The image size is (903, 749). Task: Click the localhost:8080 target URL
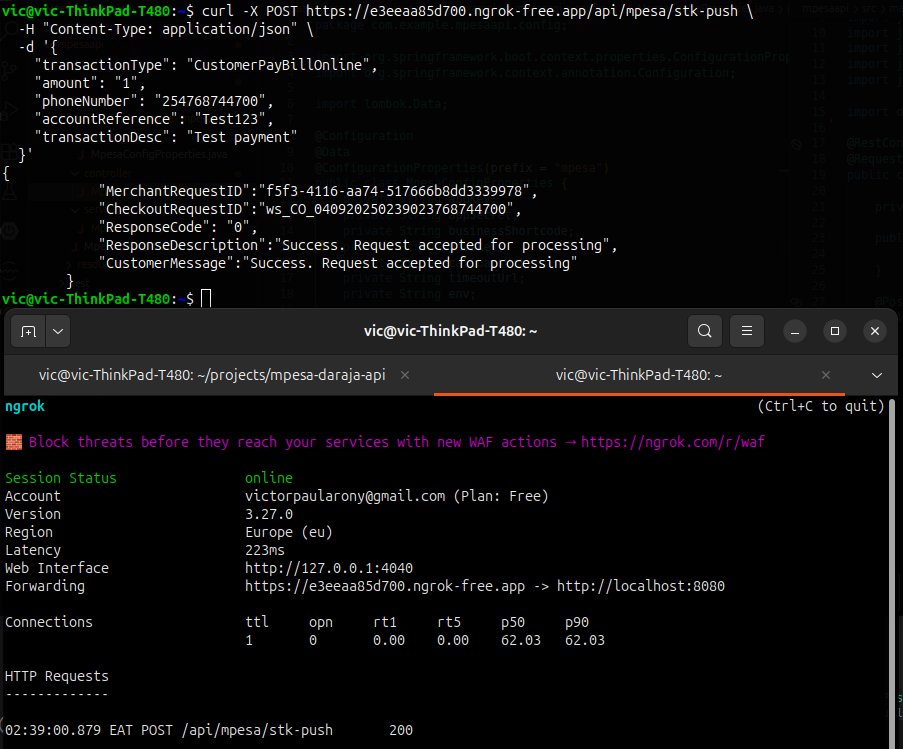click(640, 586)
